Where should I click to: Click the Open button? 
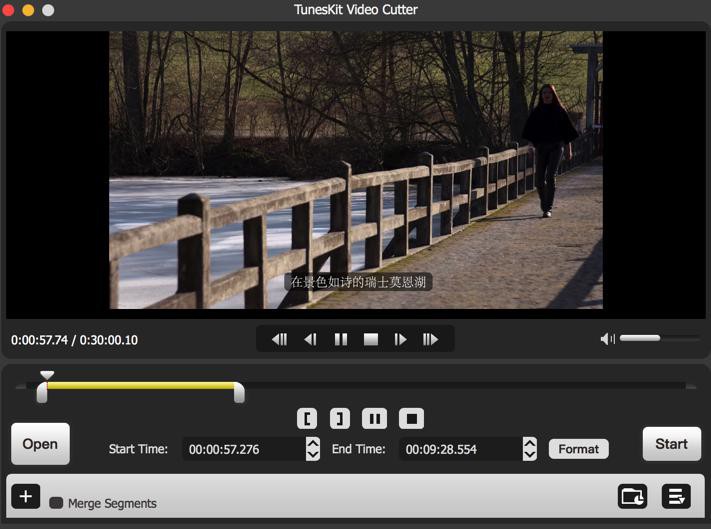[x=40, y=444]
